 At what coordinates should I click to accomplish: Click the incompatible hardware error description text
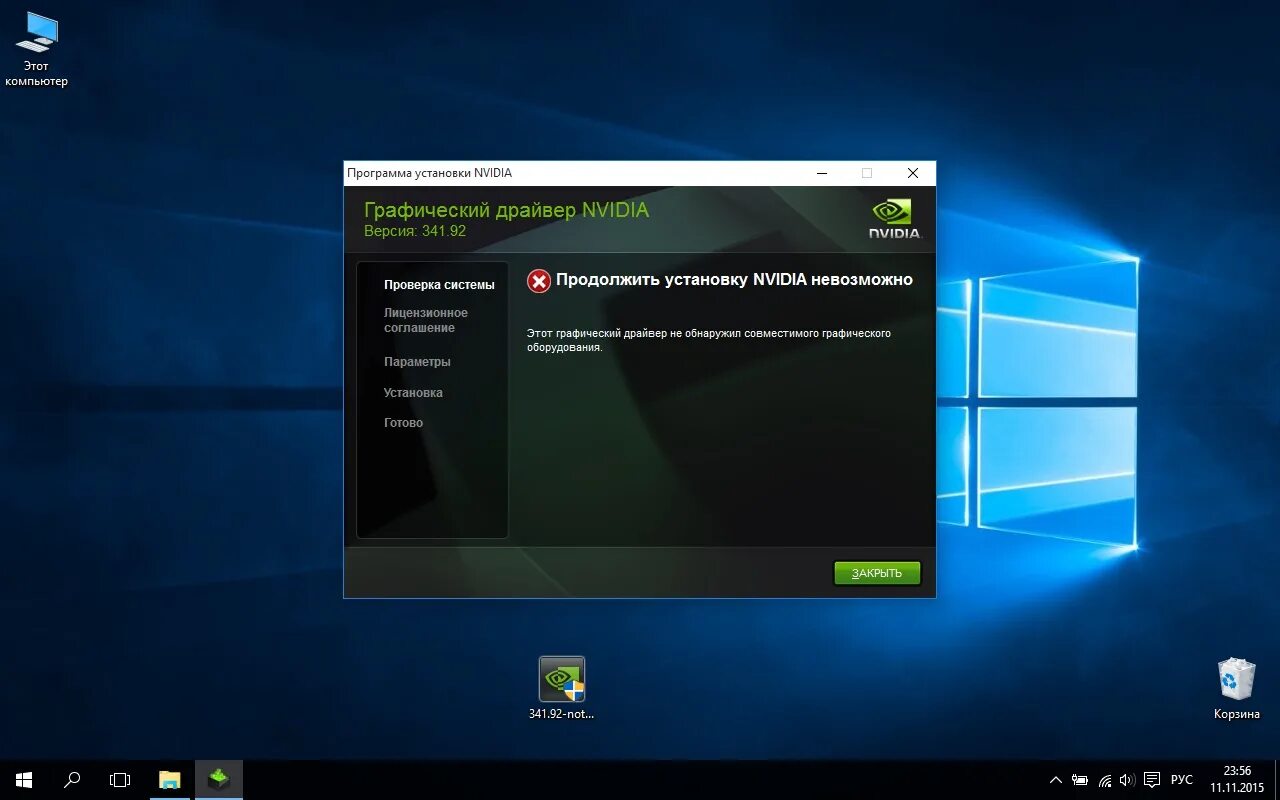(709, 340)
